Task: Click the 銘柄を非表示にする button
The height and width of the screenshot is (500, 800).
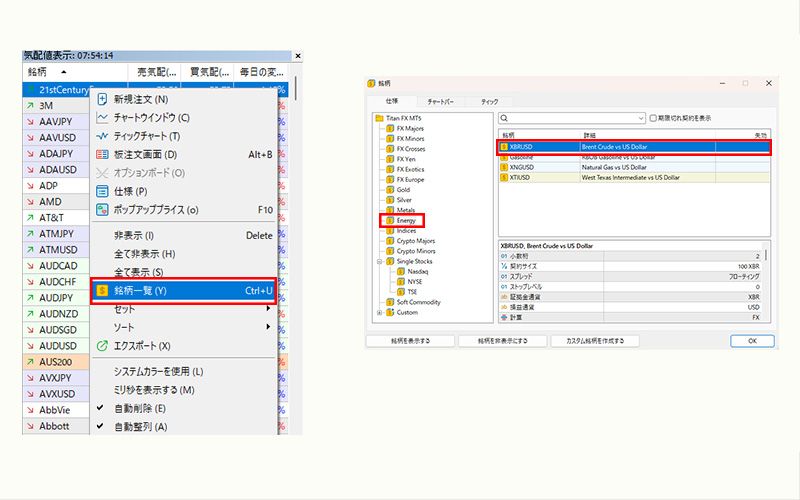Action: pyautogui.click(x=503, y=340)
